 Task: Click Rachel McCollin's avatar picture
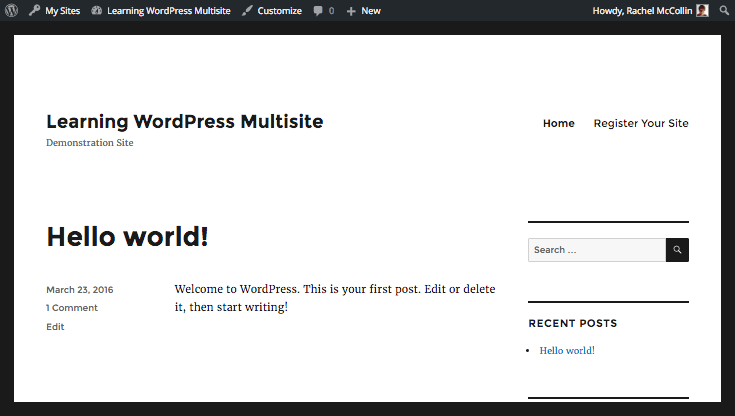(x=702, y=10)
